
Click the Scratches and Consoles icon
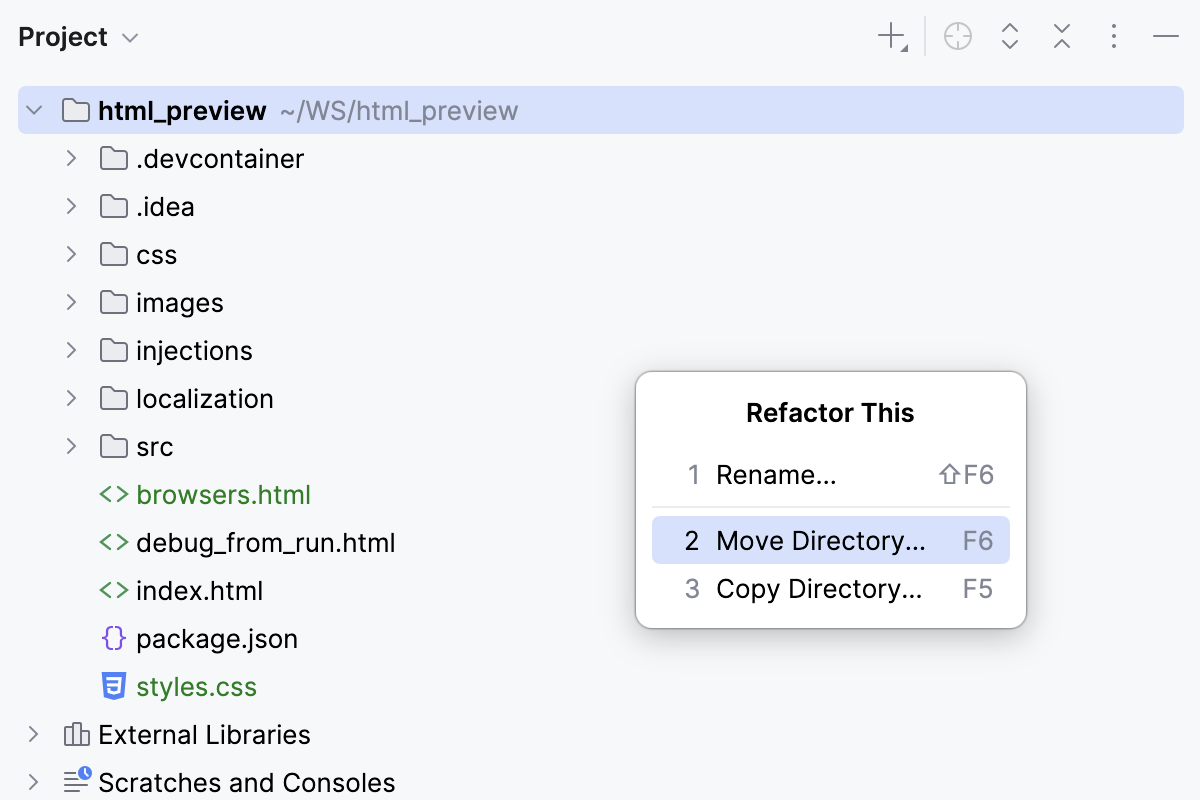(x=77, y=780)
